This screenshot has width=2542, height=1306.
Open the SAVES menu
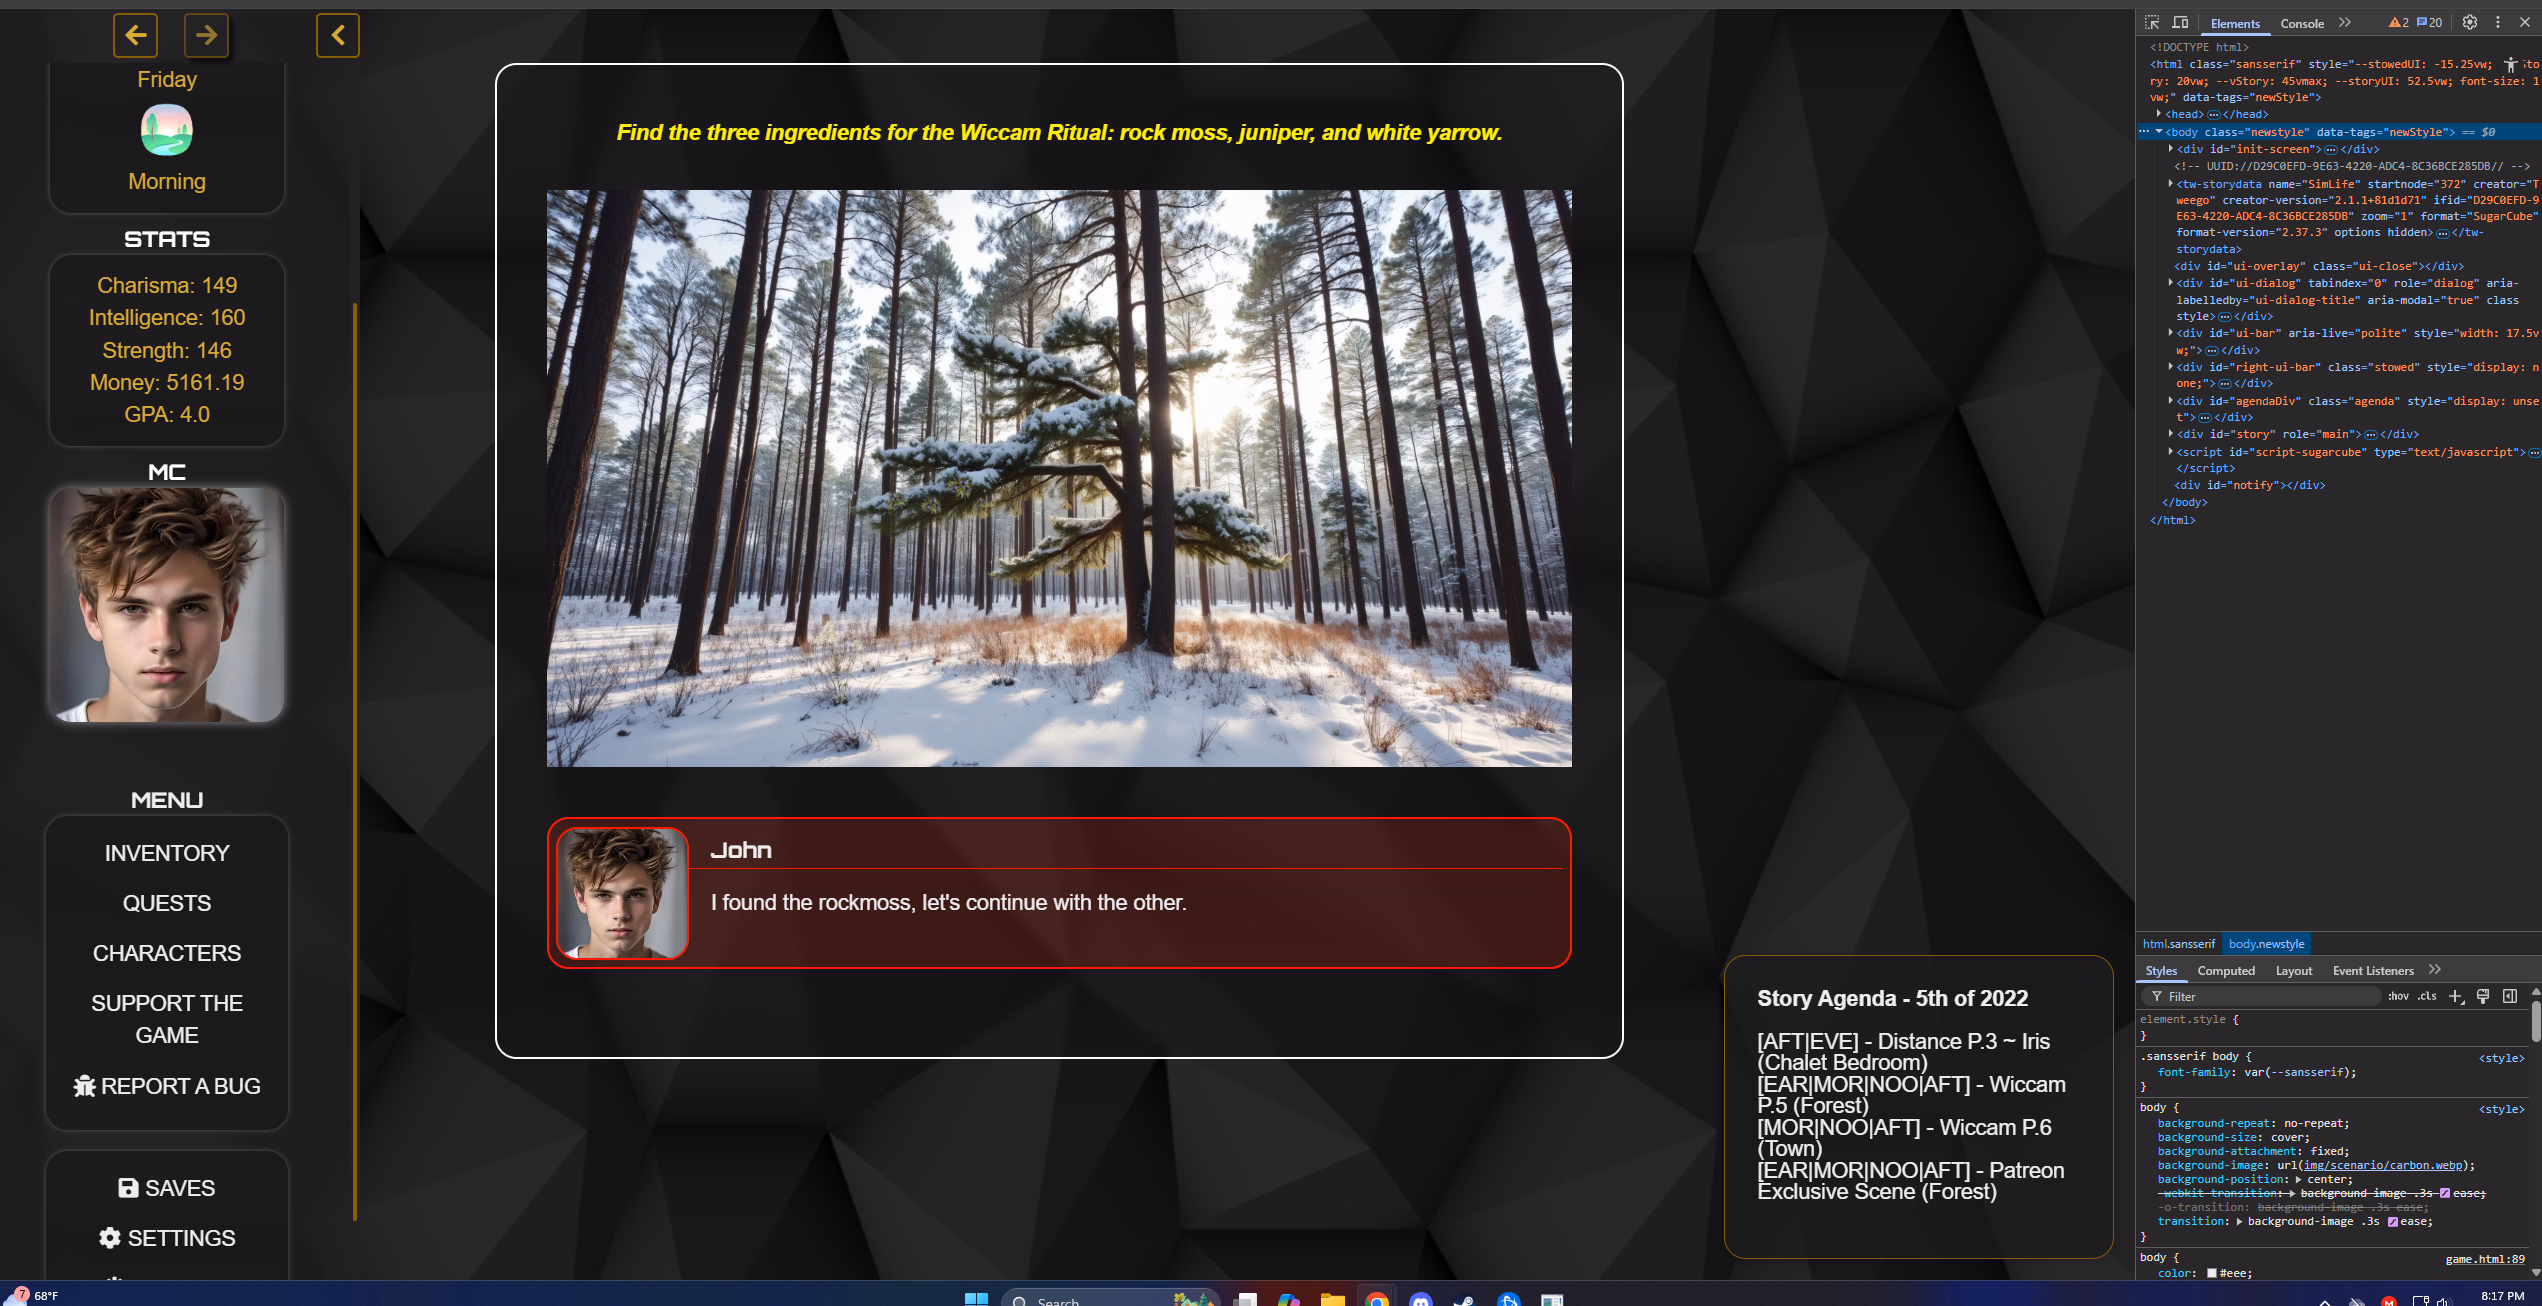pyautogui.click(x=167, y=1188)
